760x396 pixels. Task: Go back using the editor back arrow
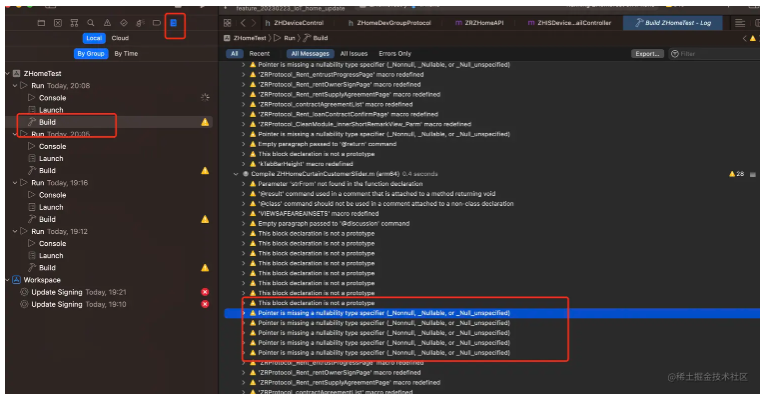(243, 23)
